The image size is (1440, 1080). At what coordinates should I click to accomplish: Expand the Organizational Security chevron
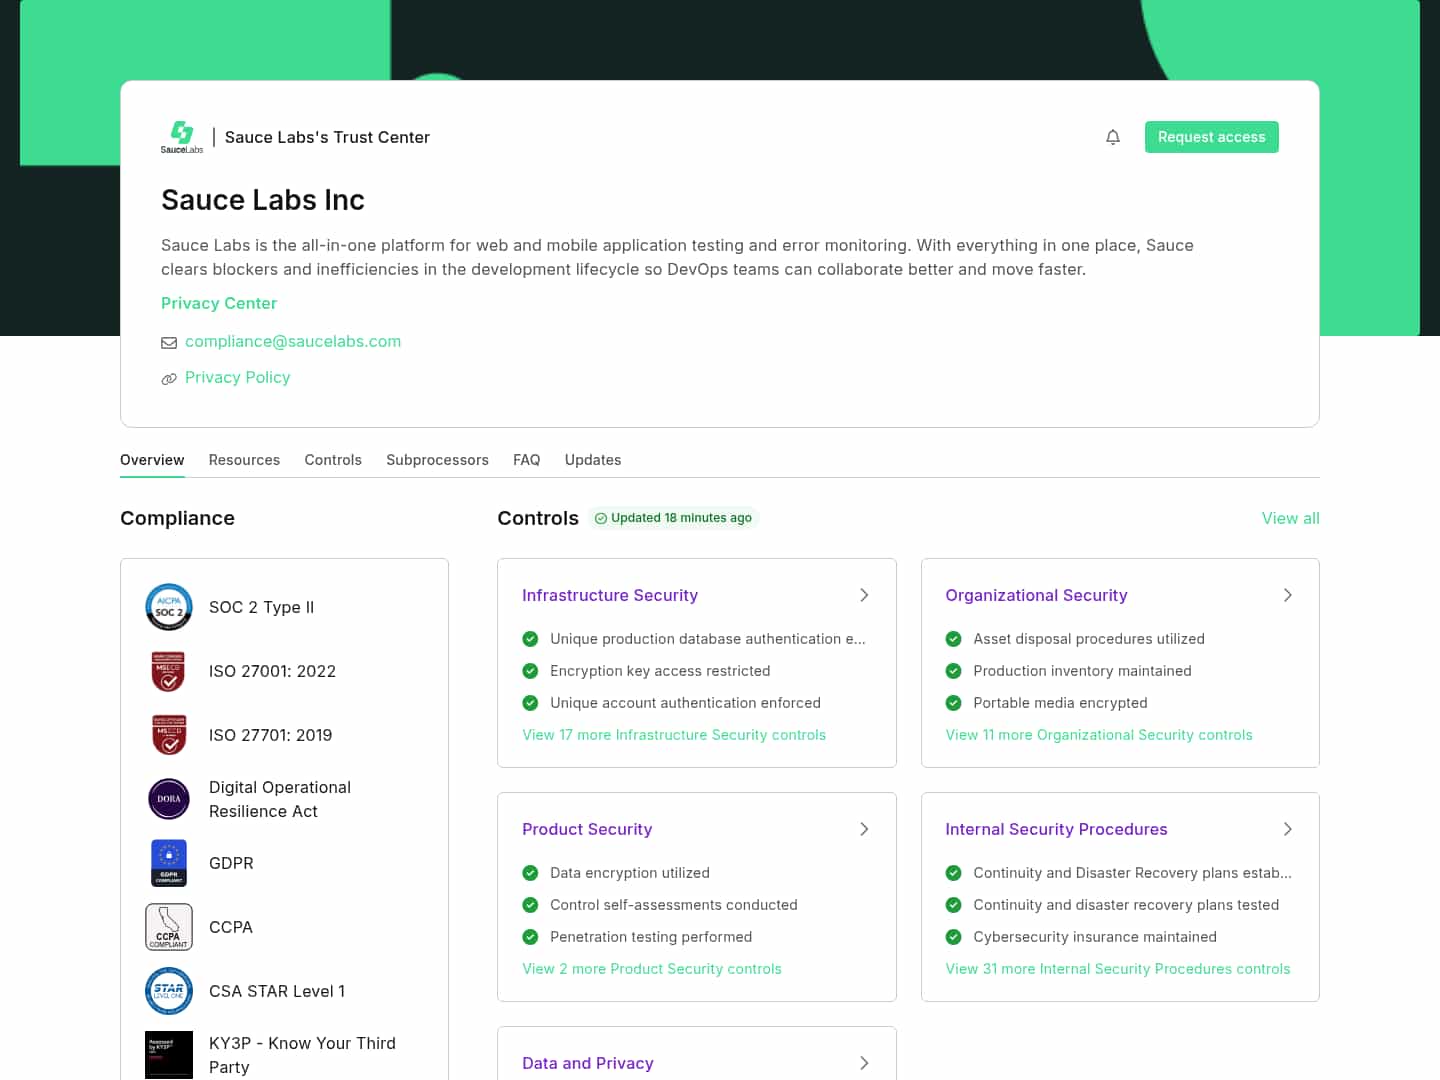pyautogui.click(x=1287, y=595)
